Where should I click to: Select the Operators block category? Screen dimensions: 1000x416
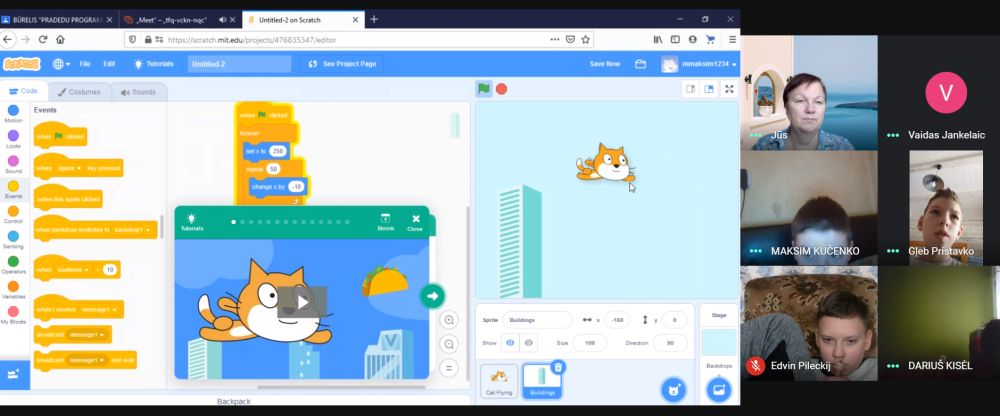click(13, 265)
